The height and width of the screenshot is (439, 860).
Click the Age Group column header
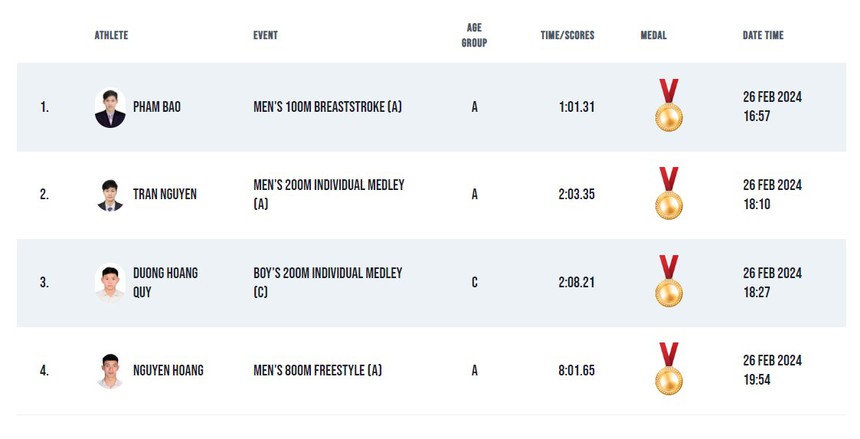(474, 36)
